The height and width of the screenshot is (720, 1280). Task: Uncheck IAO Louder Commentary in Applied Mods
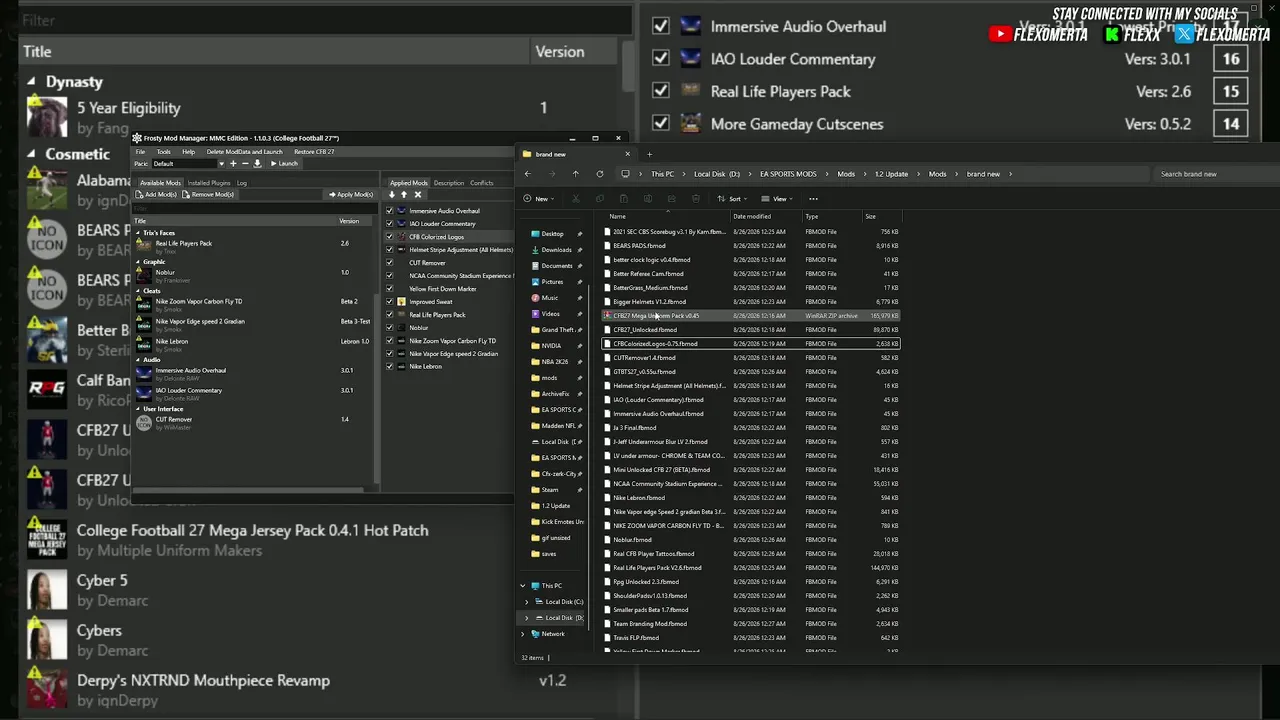390,224
